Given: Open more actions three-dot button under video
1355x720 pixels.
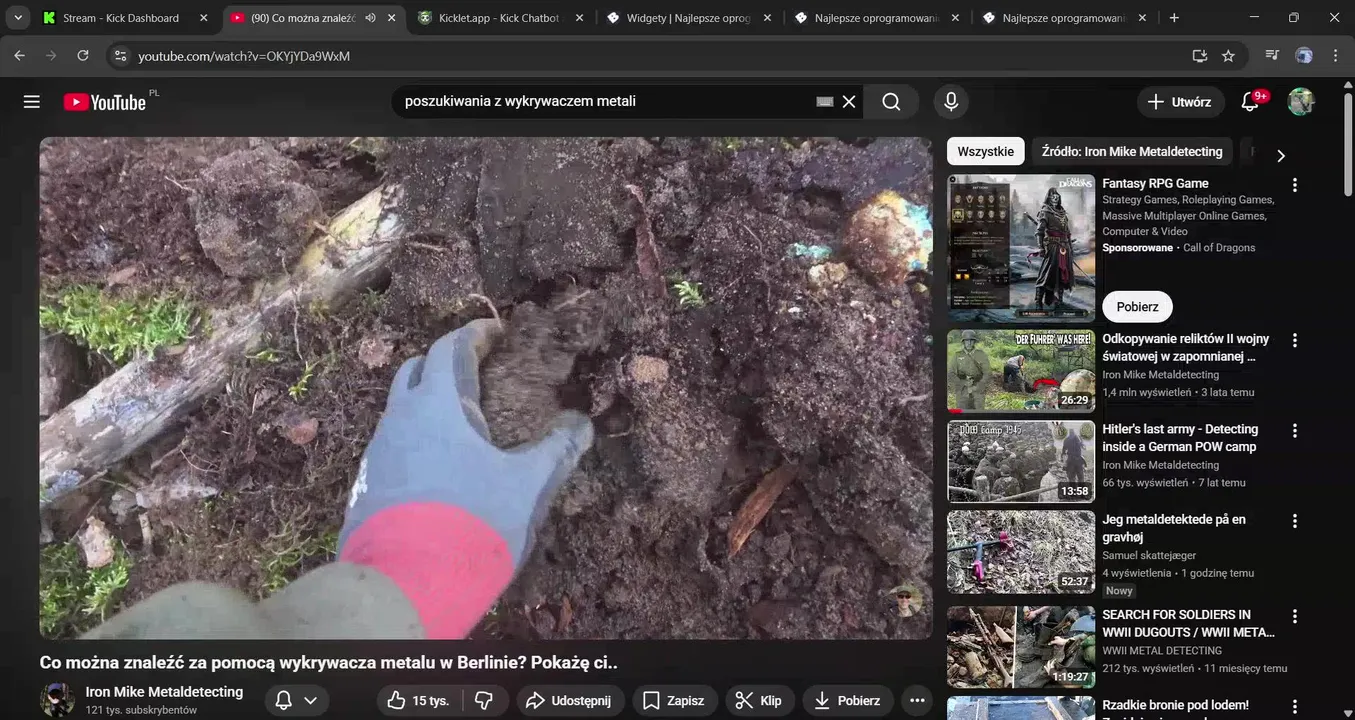Looking at the screenshot, I should [x=917, y=701].
